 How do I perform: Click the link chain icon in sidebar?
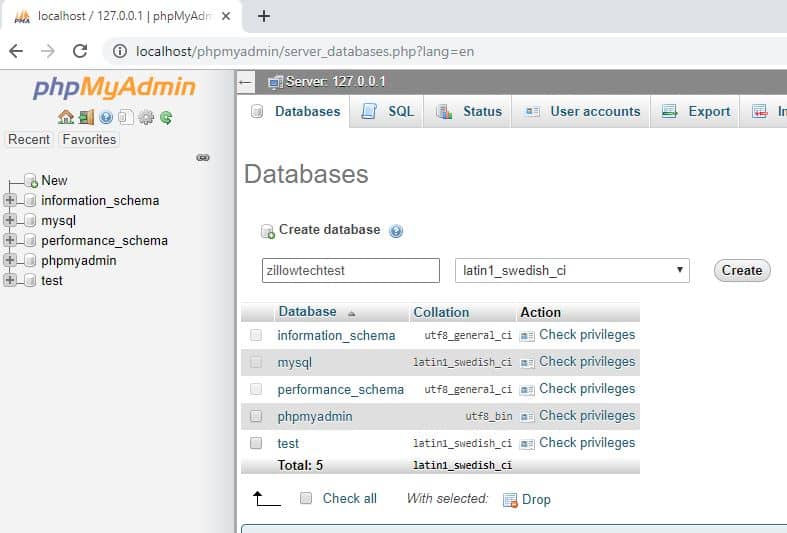pos(203,158)
